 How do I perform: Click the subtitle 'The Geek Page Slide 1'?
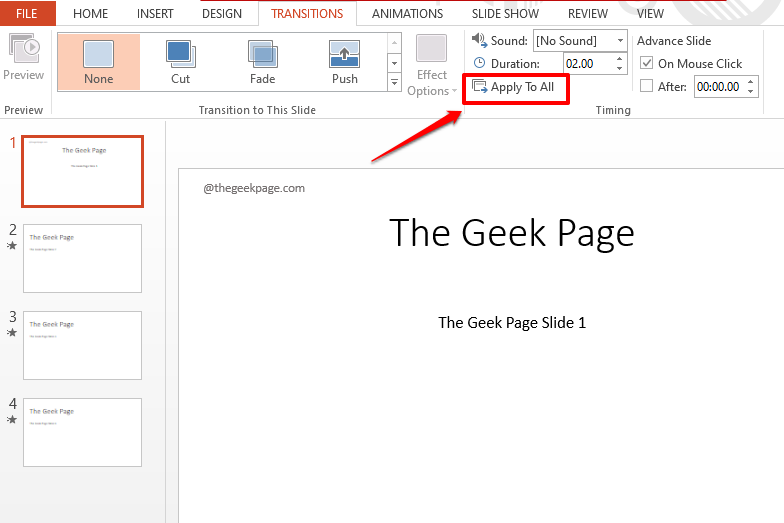point(512,323)
